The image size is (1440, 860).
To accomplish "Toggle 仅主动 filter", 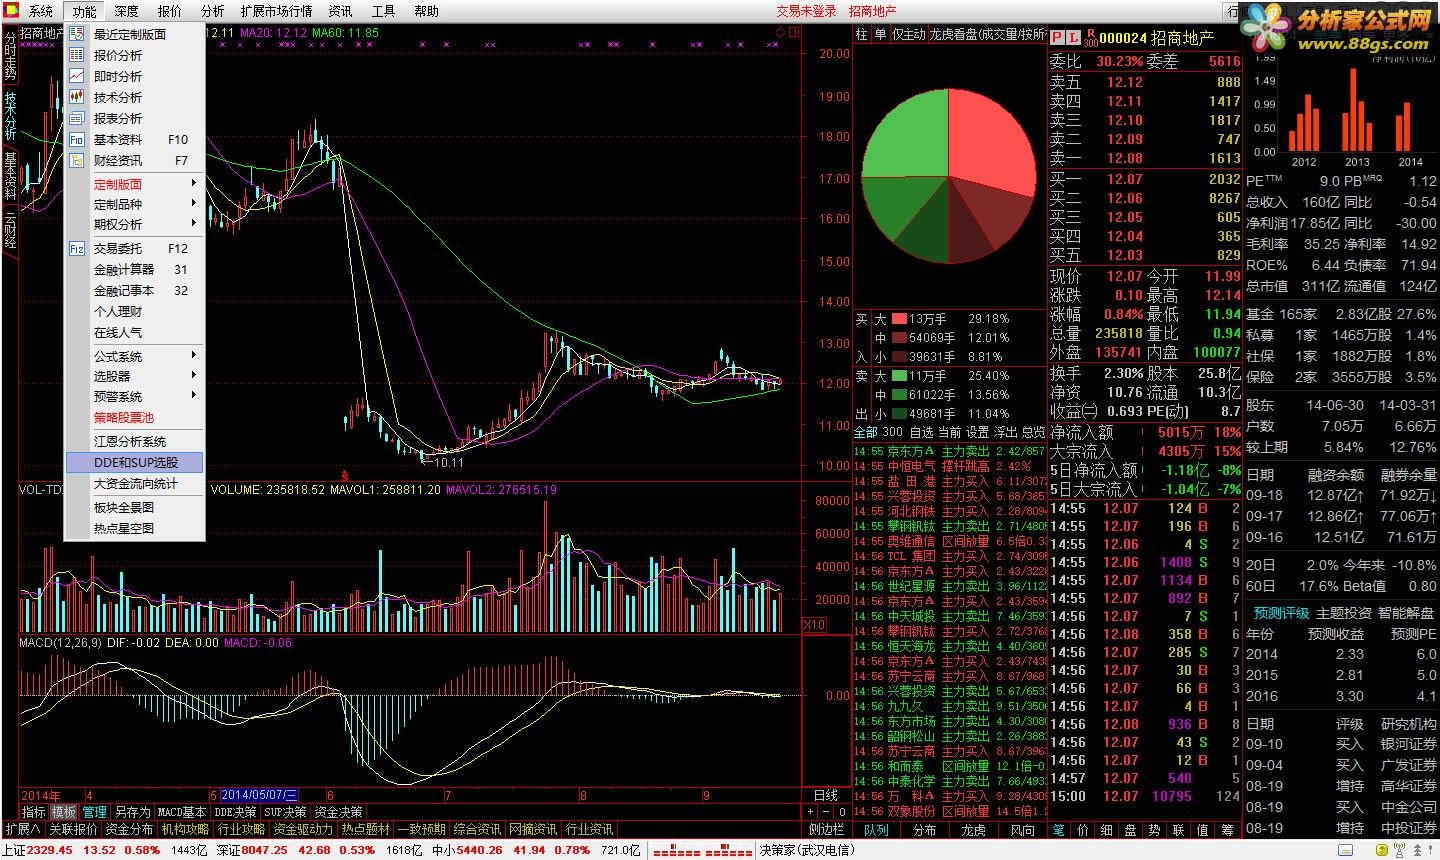I will [x=908, y=34].
